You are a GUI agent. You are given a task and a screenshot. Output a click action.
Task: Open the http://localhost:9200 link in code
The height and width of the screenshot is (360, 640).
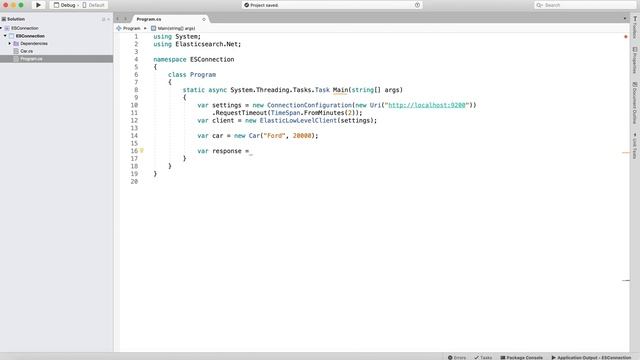[427, 105]
